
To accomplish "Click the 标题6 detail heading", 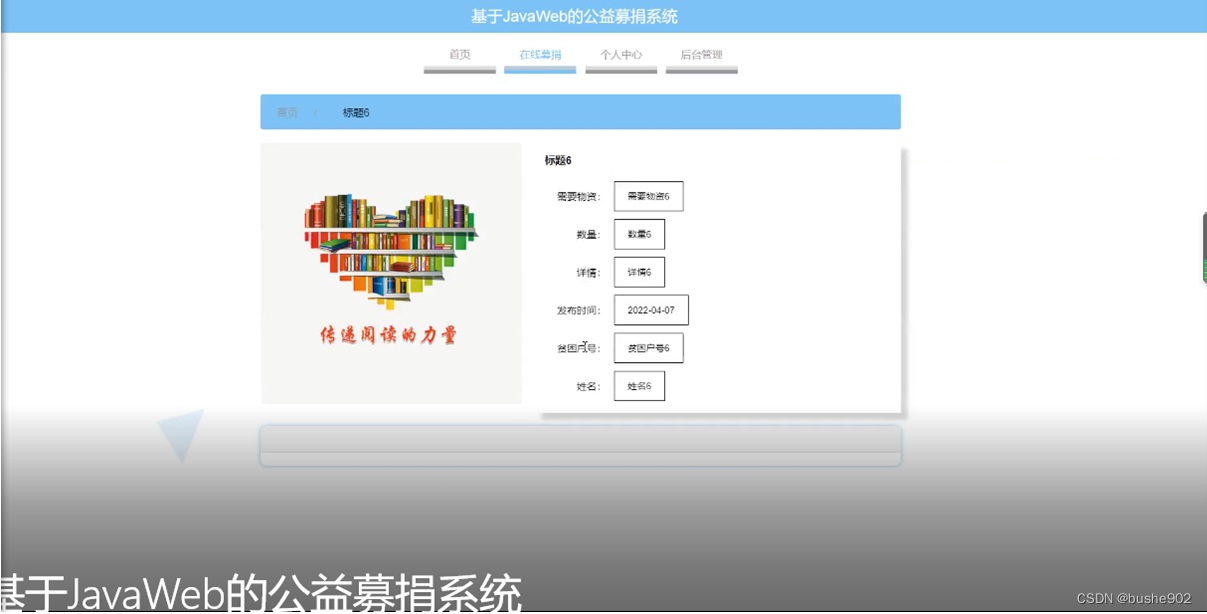I will pyautogui.click(x=557, y=160).
